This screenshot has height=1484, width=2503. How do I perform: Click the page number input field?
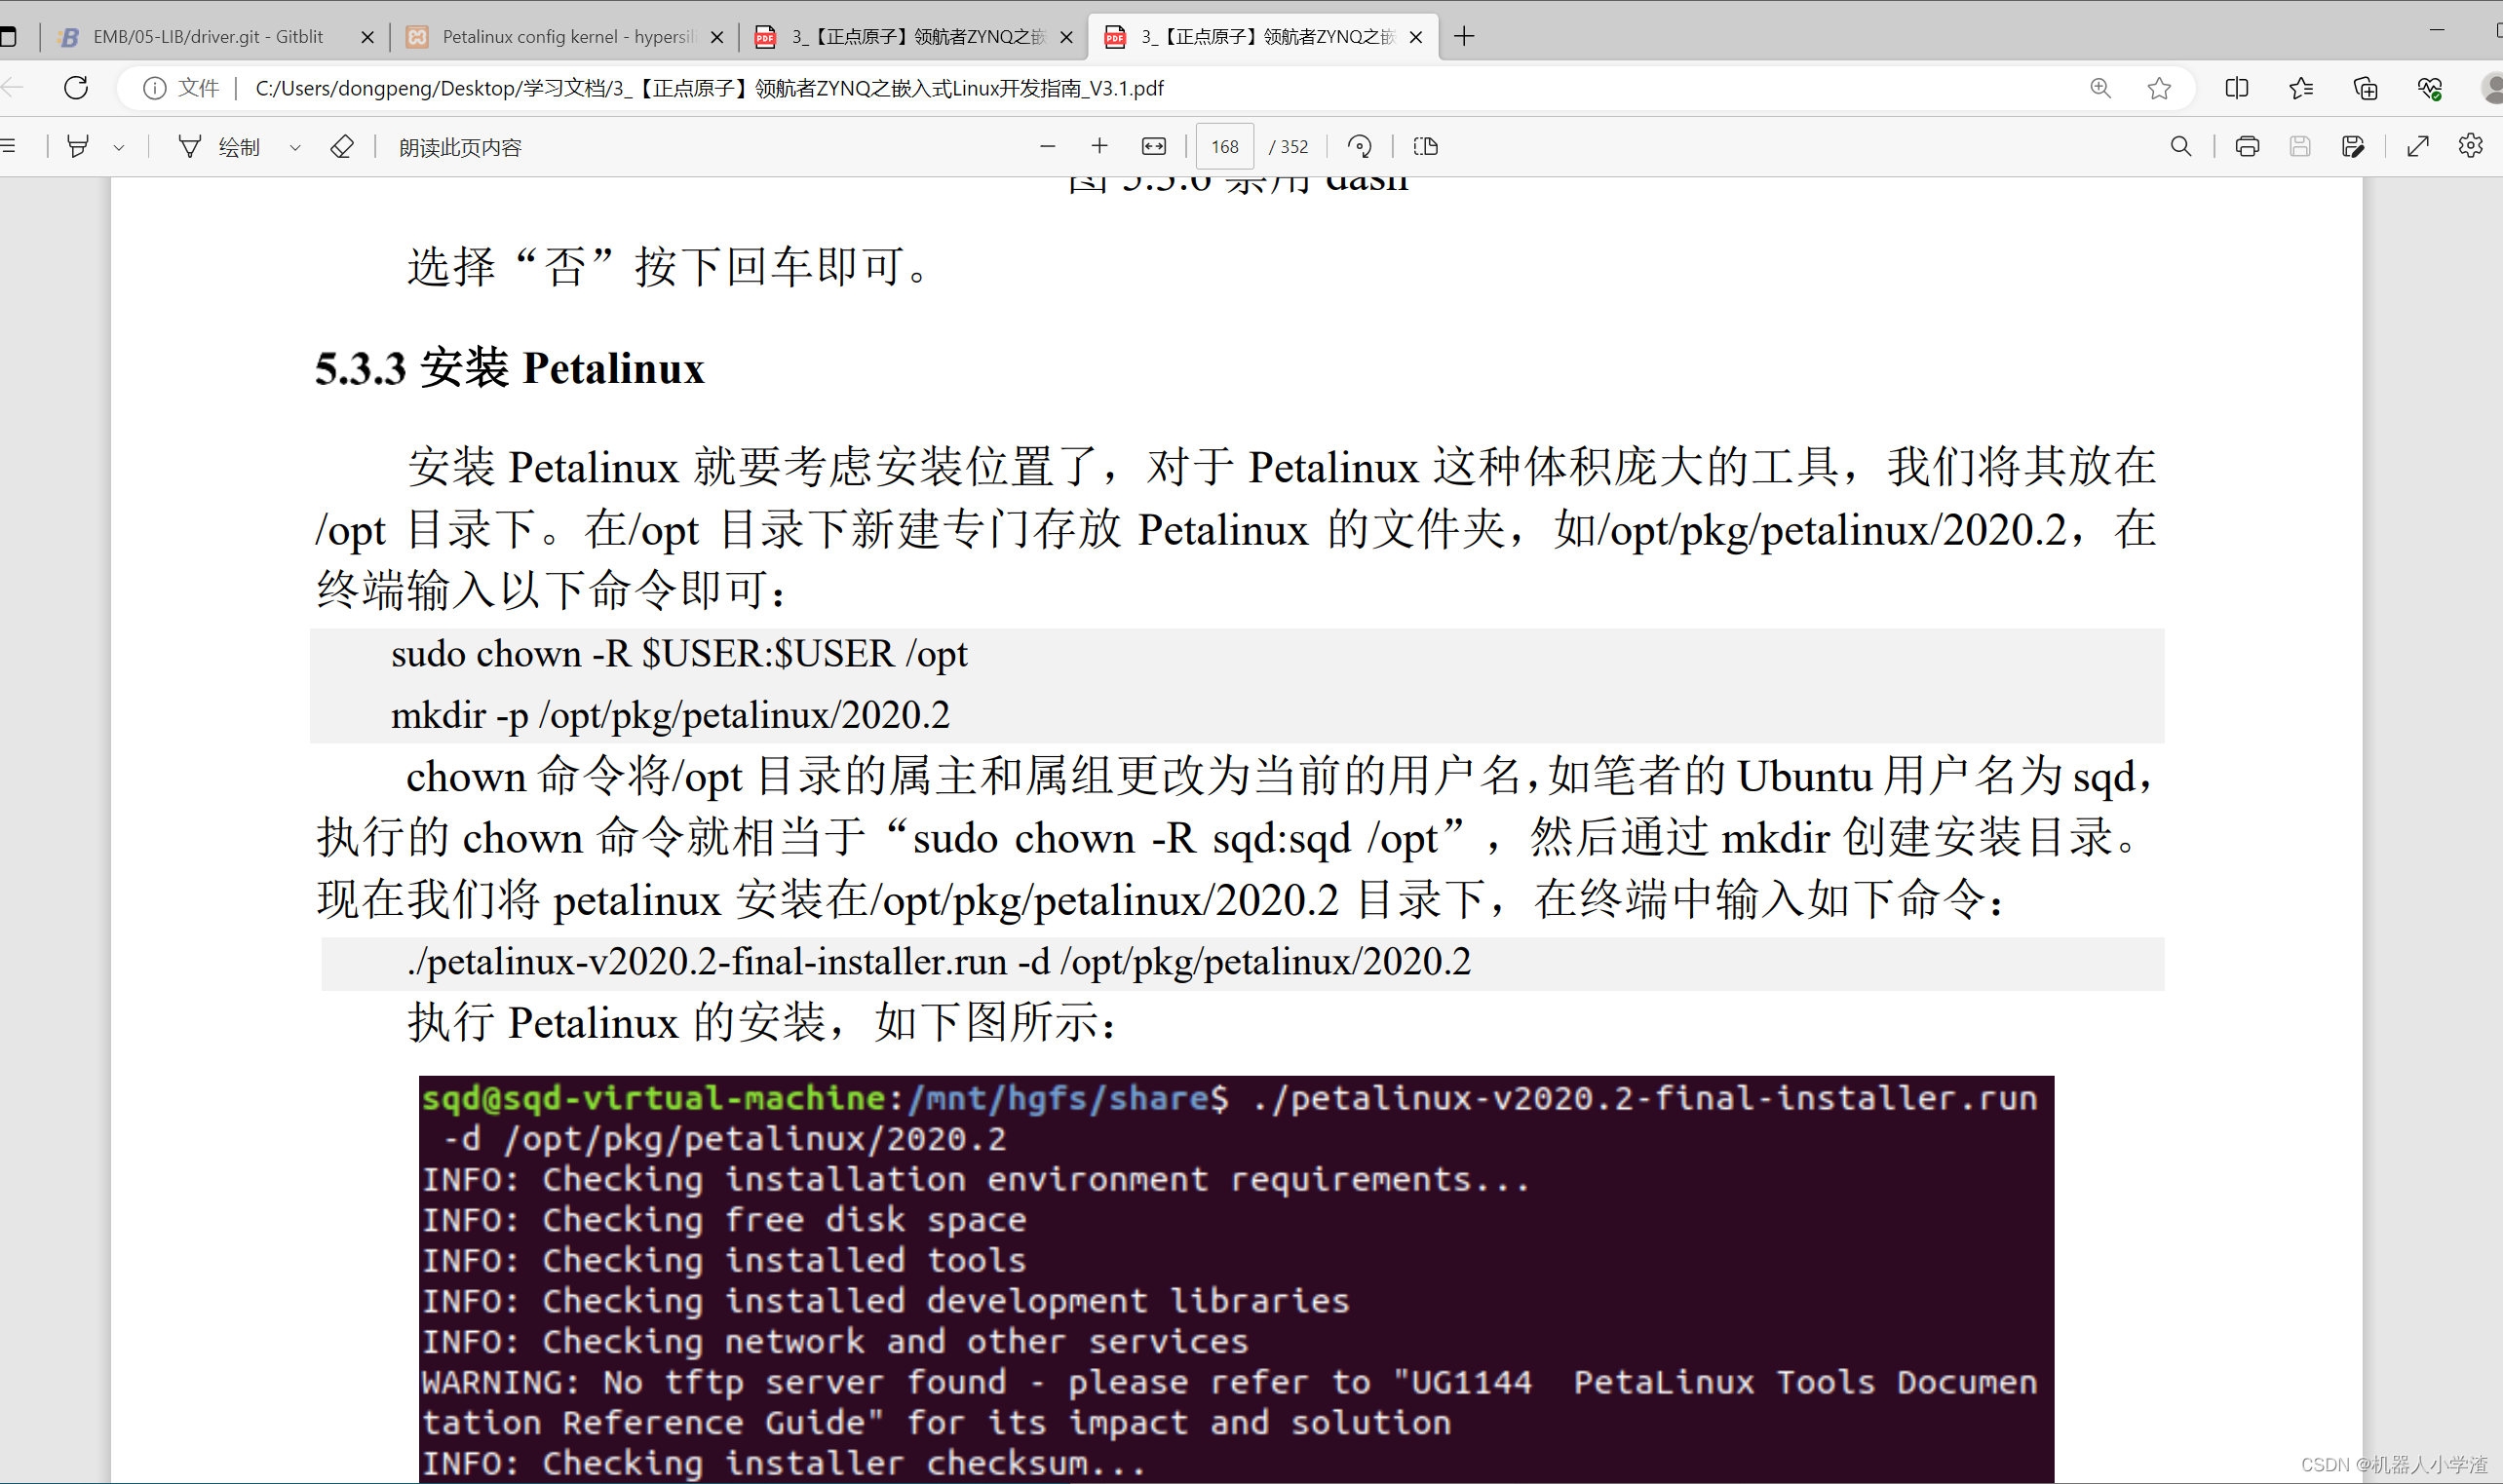tap(1224, 147)
